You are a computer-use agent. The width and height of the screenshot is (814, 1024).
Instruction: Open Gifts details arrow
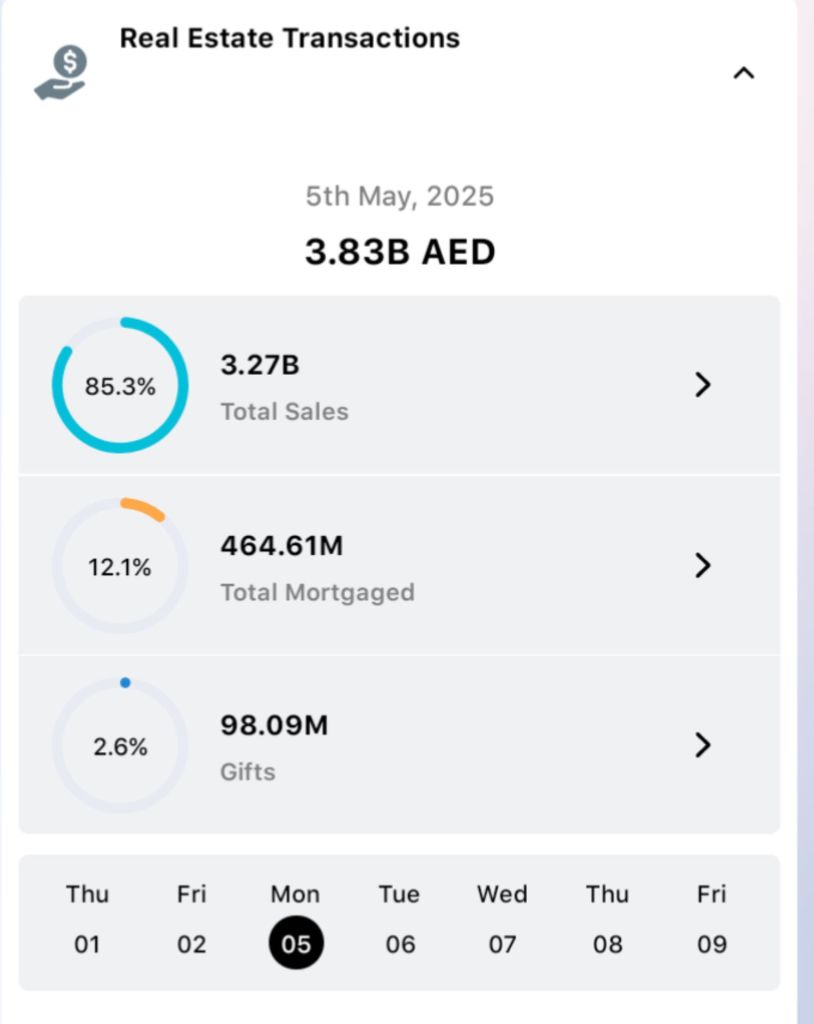point(703,745)
